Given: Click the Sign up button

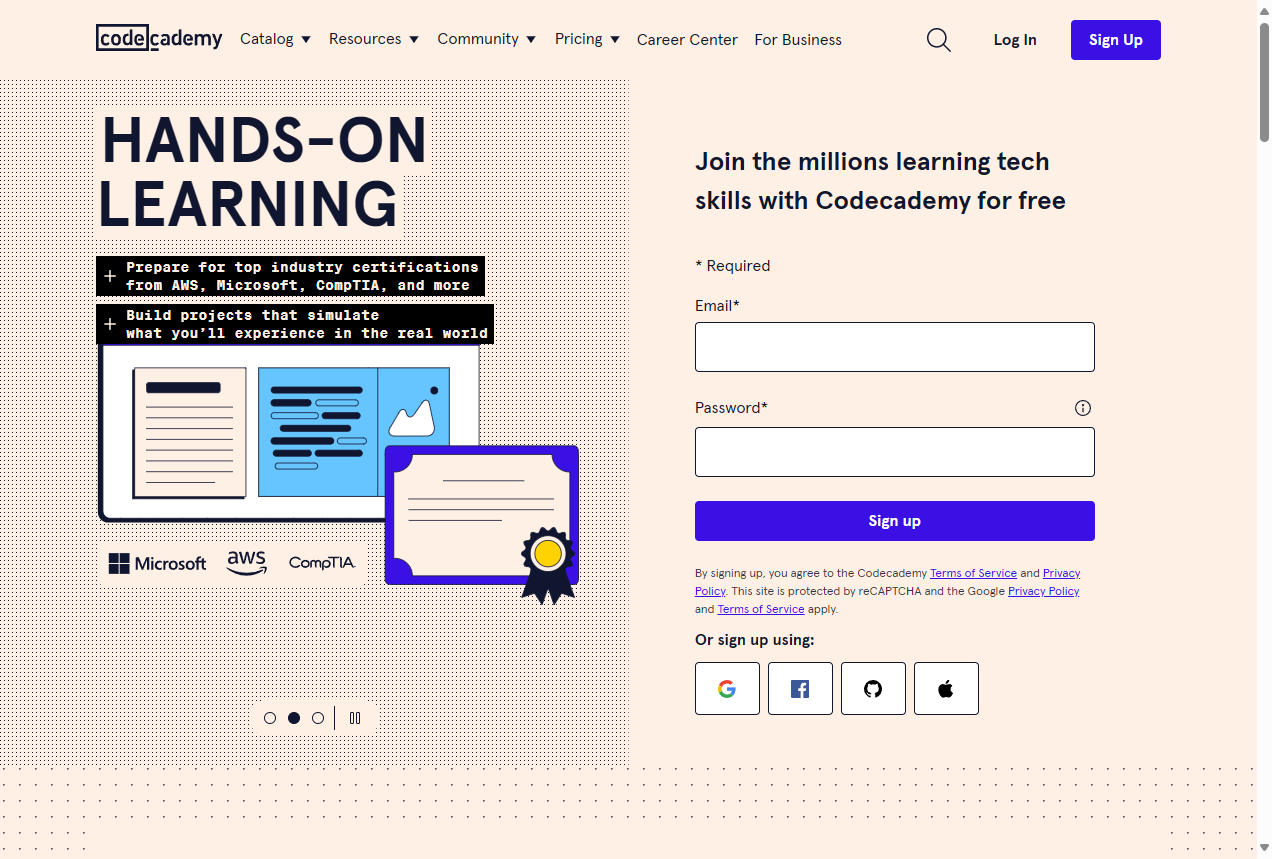Looking at the screenshot, I should (x=894, y=520).
